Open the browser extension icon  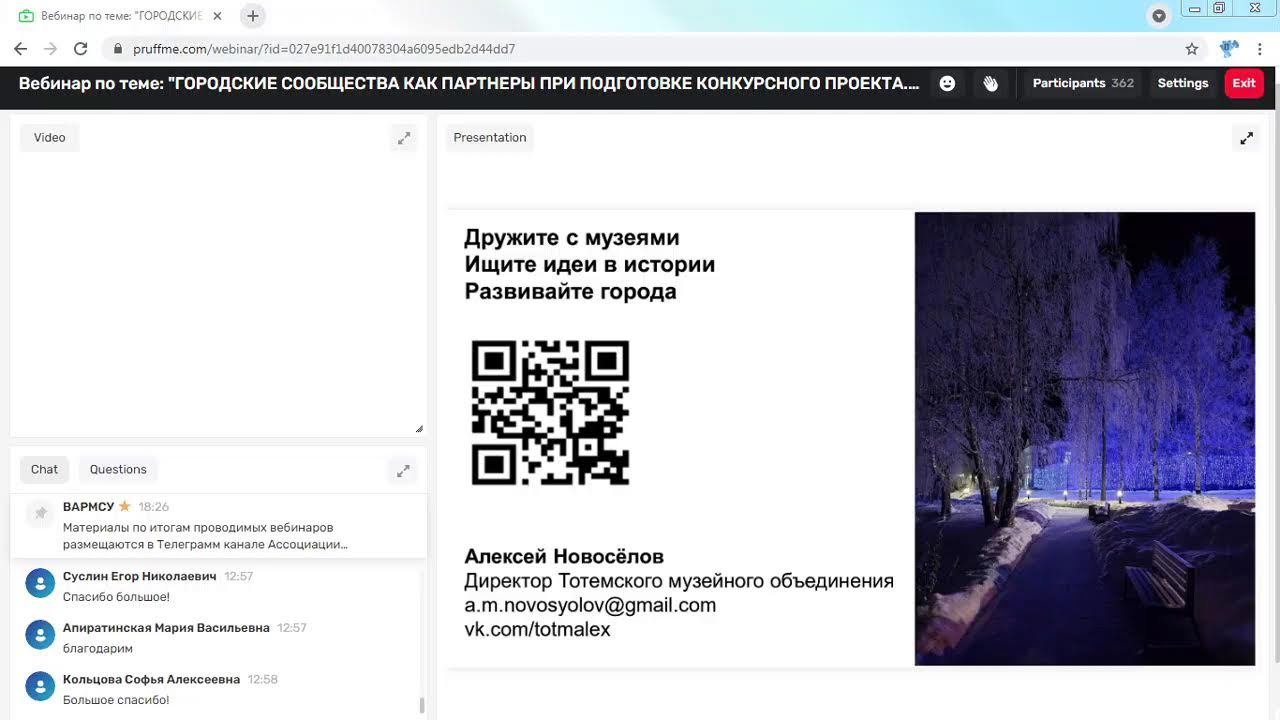[1229, 48]
